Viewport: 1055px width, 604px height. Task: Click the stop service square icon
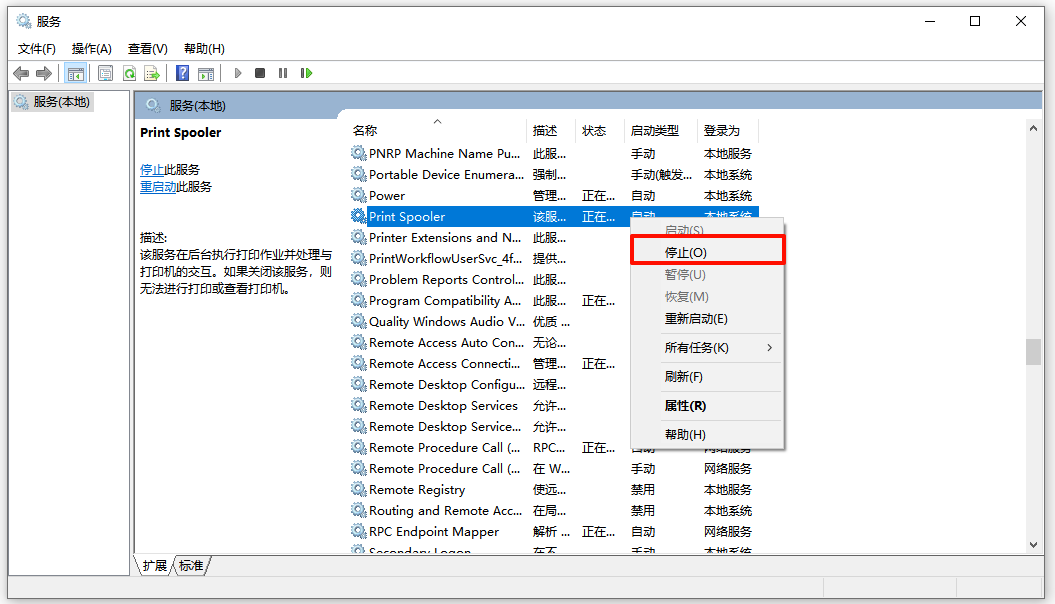click(x=260, y=72)
